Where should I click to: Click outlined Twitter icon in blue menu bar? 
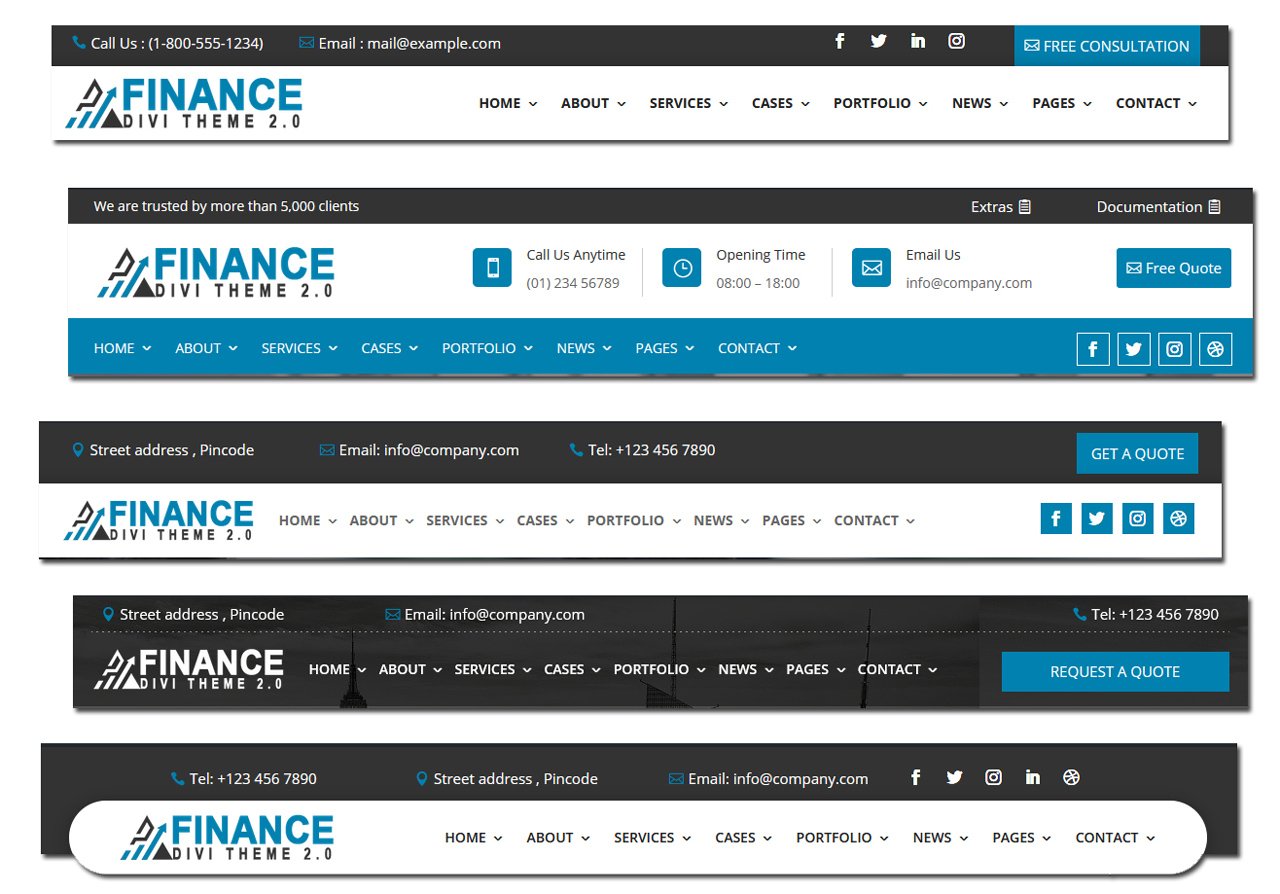click(1134, 349)
